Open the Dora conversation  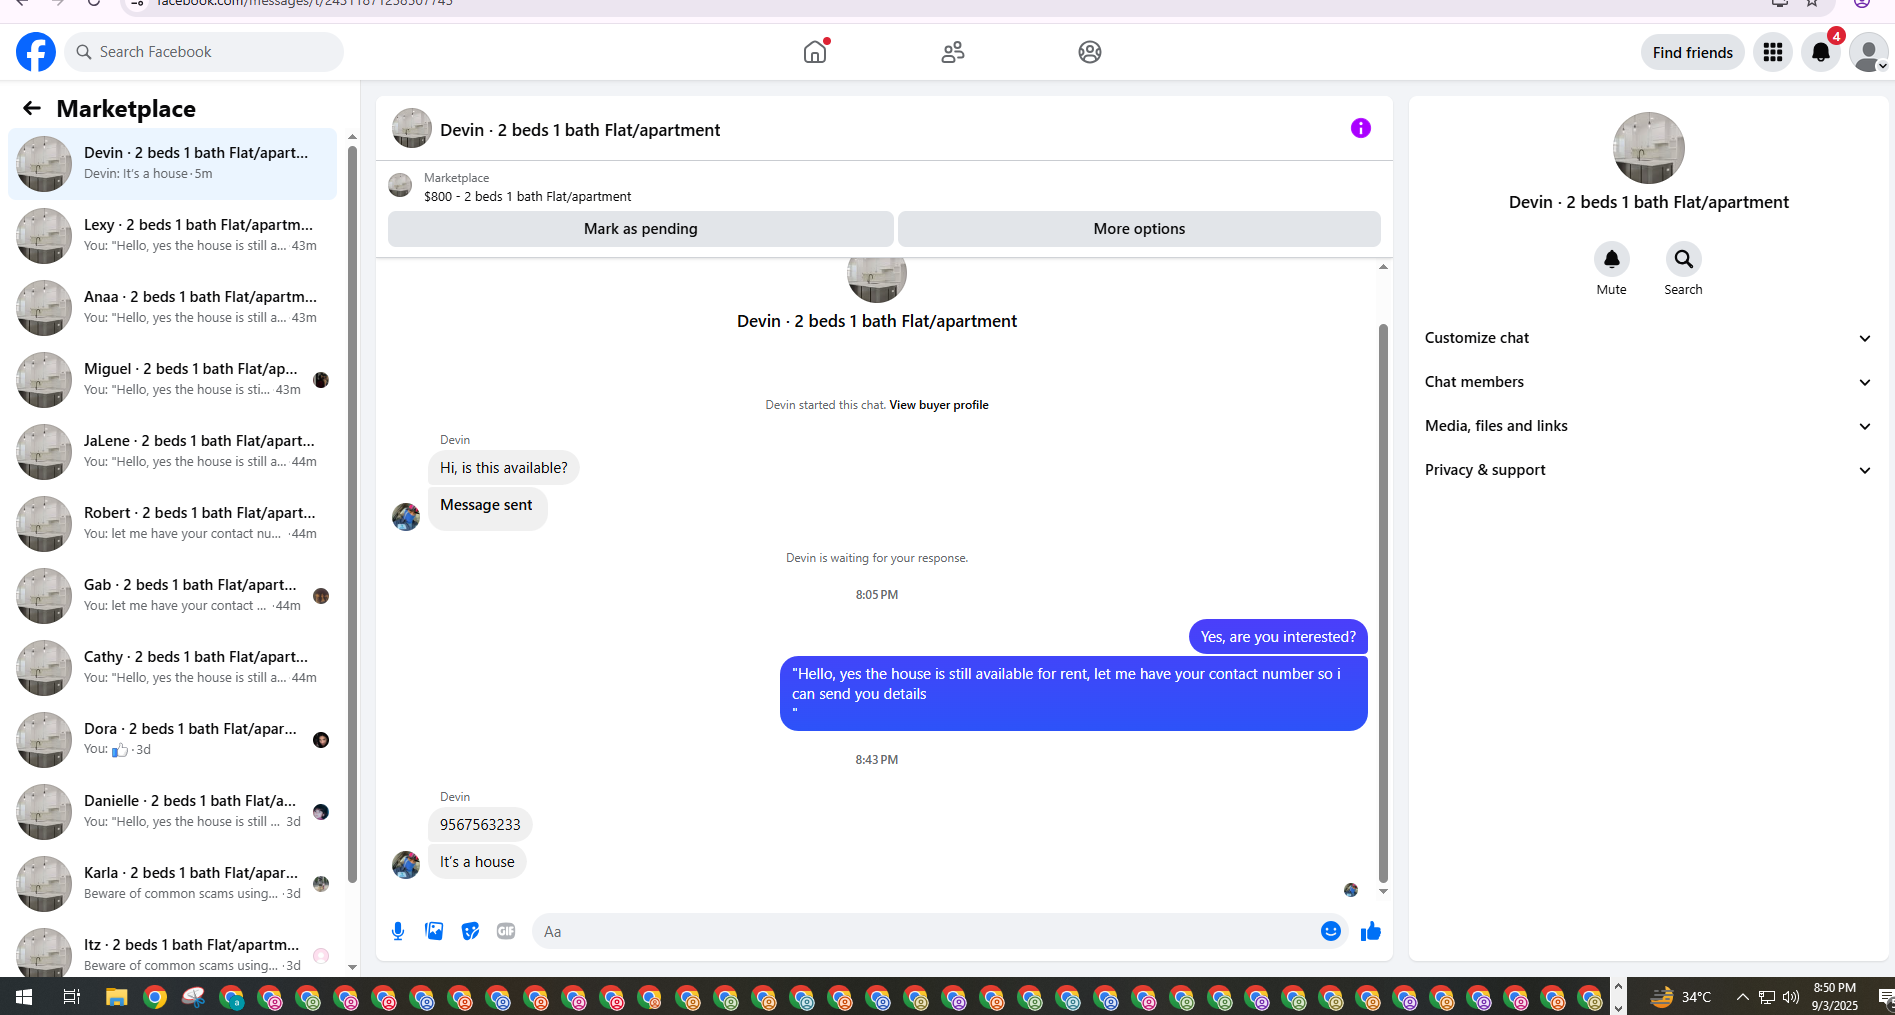point(172,740)
